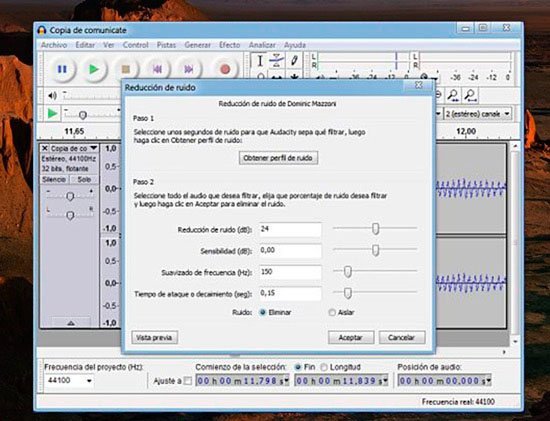Click the Pause transport button
550x421 pixels.
pos(62,69)
